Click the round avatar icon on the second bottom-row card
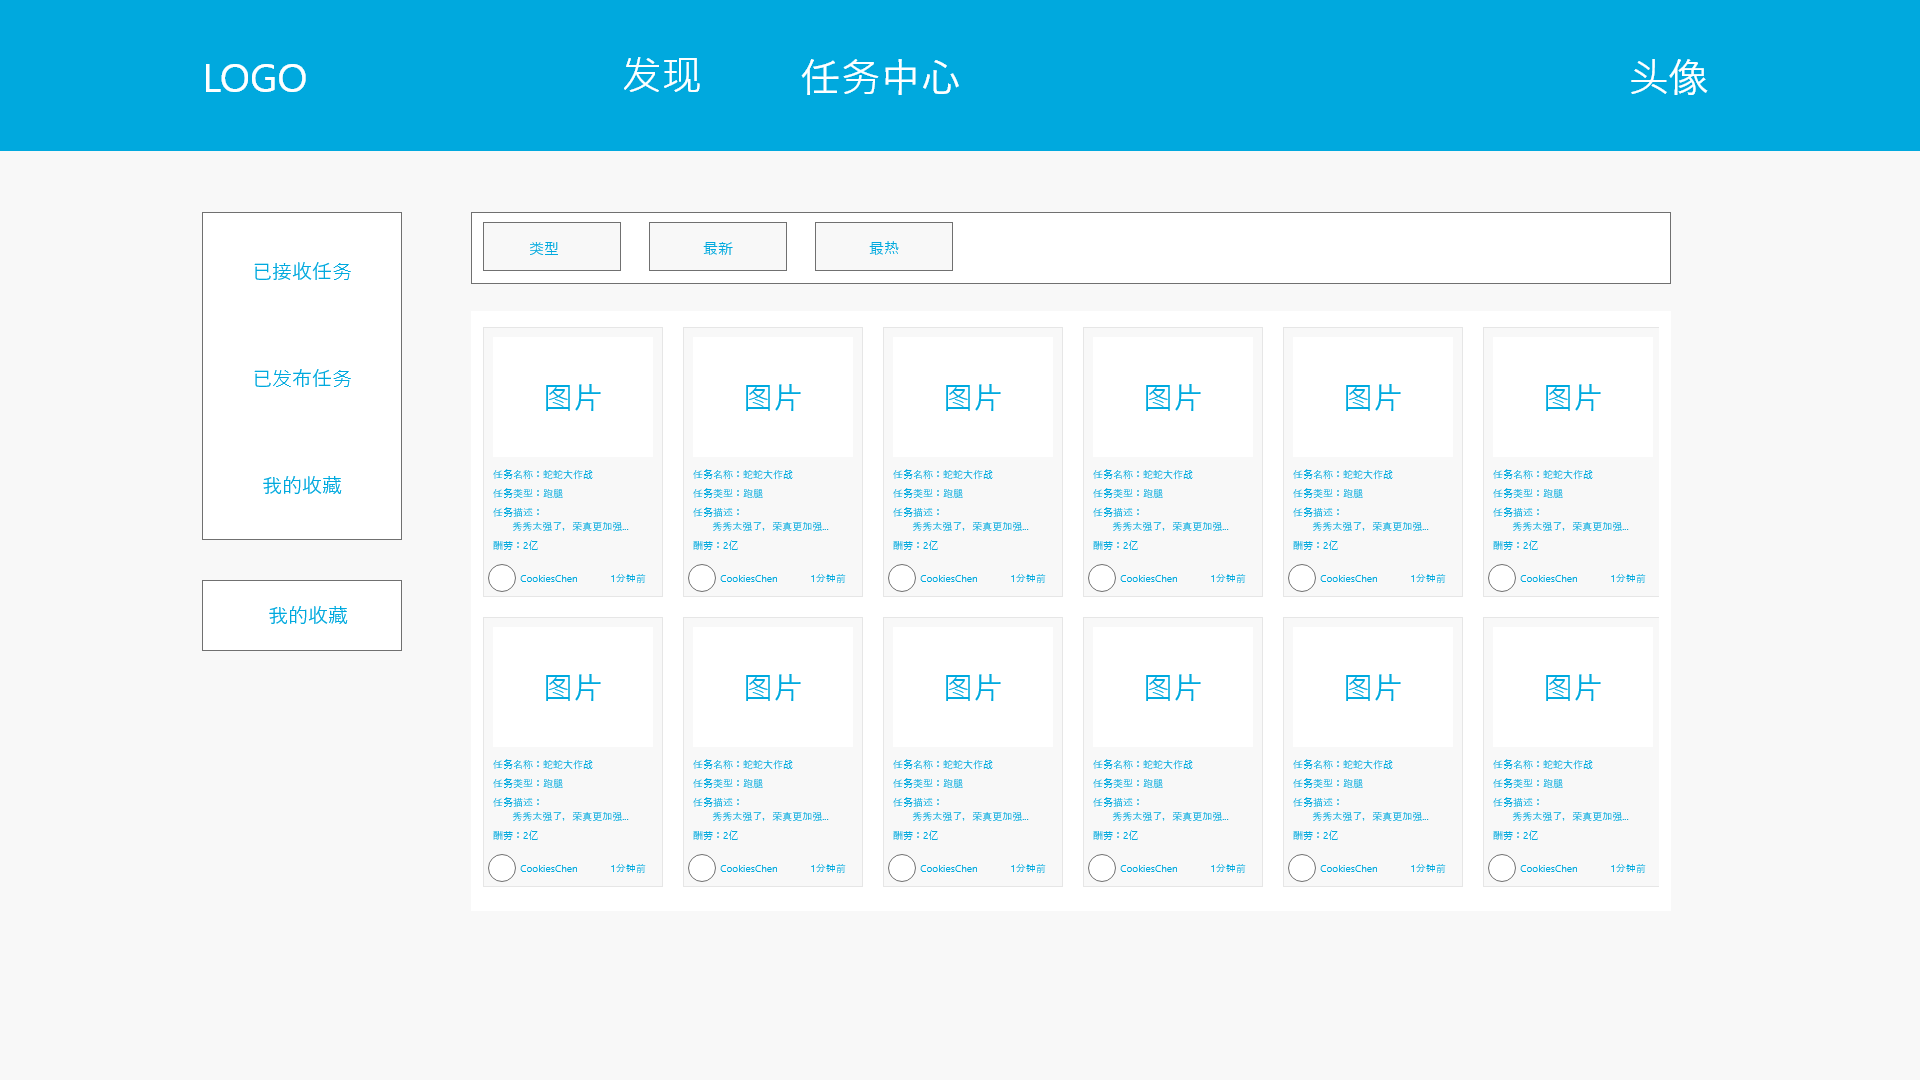The image size is (1920, 1080). point(702,868)
